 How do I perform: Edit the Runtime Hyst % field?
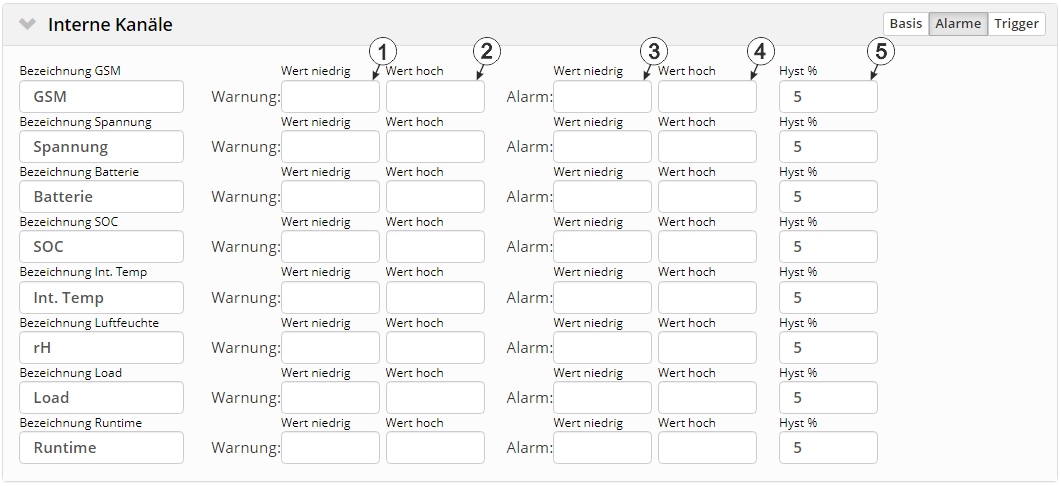point(828,448)
